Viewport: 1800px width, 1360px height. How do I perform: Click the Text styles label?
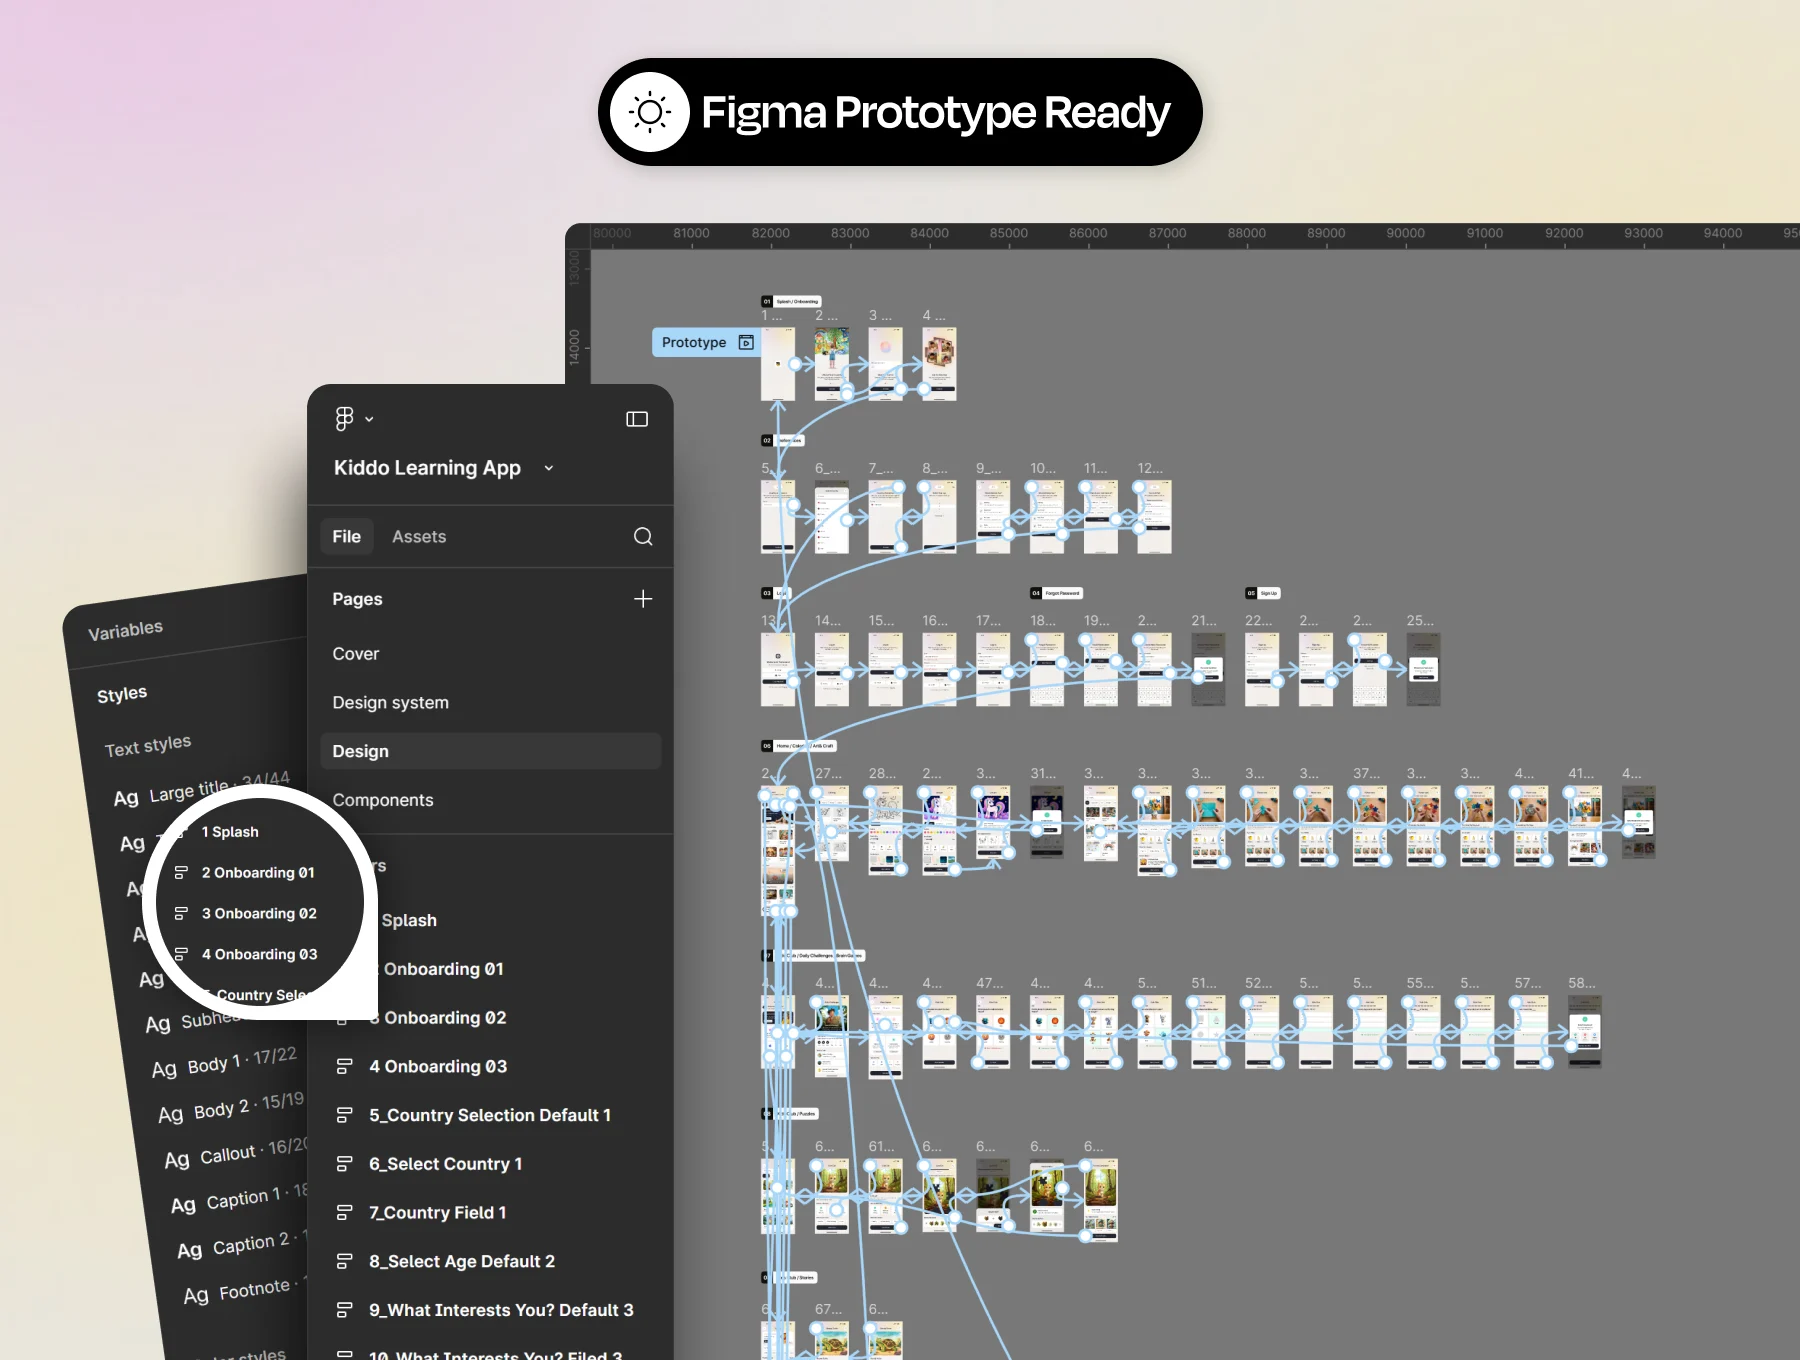pyautogui.click(x=148, y=746)
